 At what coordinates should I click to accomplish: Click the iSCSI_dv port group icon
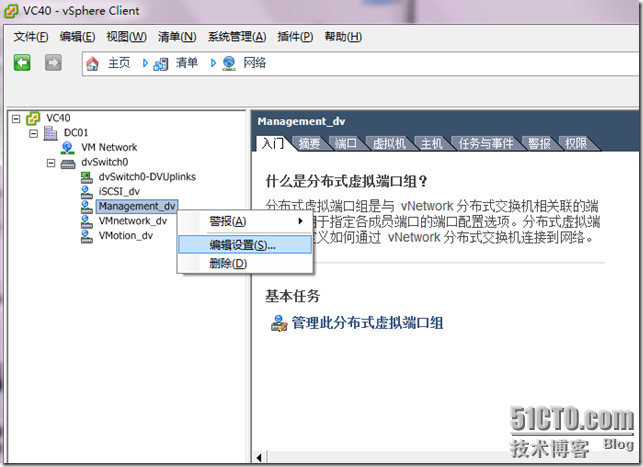pyautogui.click(x=87, y=191)
